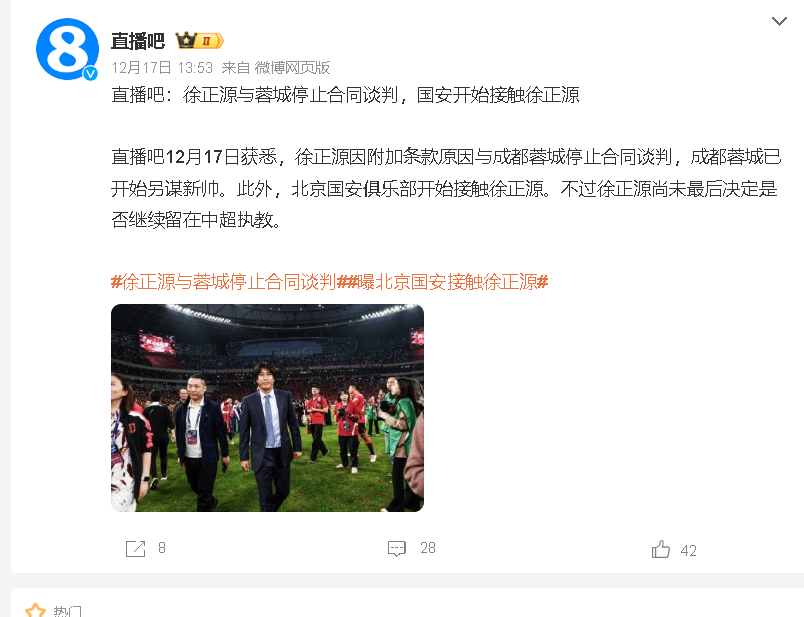804x617 pixels.
Task: Open the 直播吧 profile avatar
Action: click(67, 49)
